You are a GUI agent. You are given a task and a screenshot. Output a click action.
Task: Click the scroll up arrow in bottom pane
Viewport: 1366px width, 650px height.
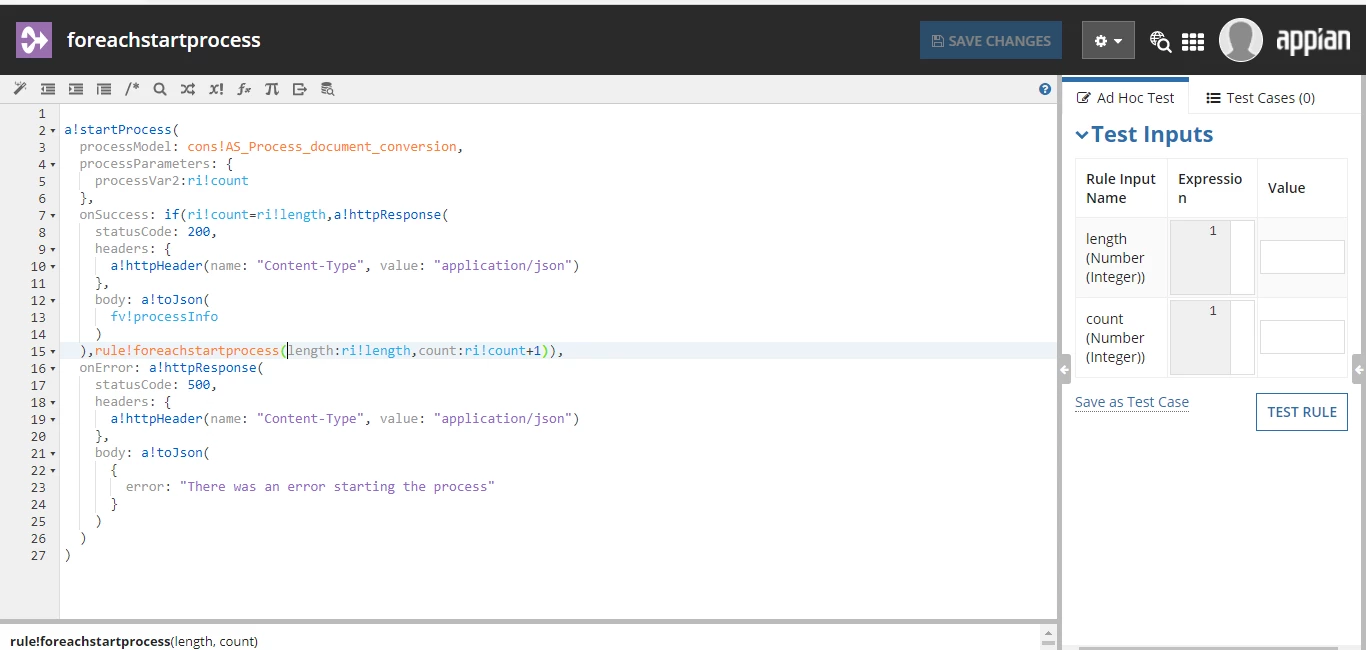point(1048,633)
